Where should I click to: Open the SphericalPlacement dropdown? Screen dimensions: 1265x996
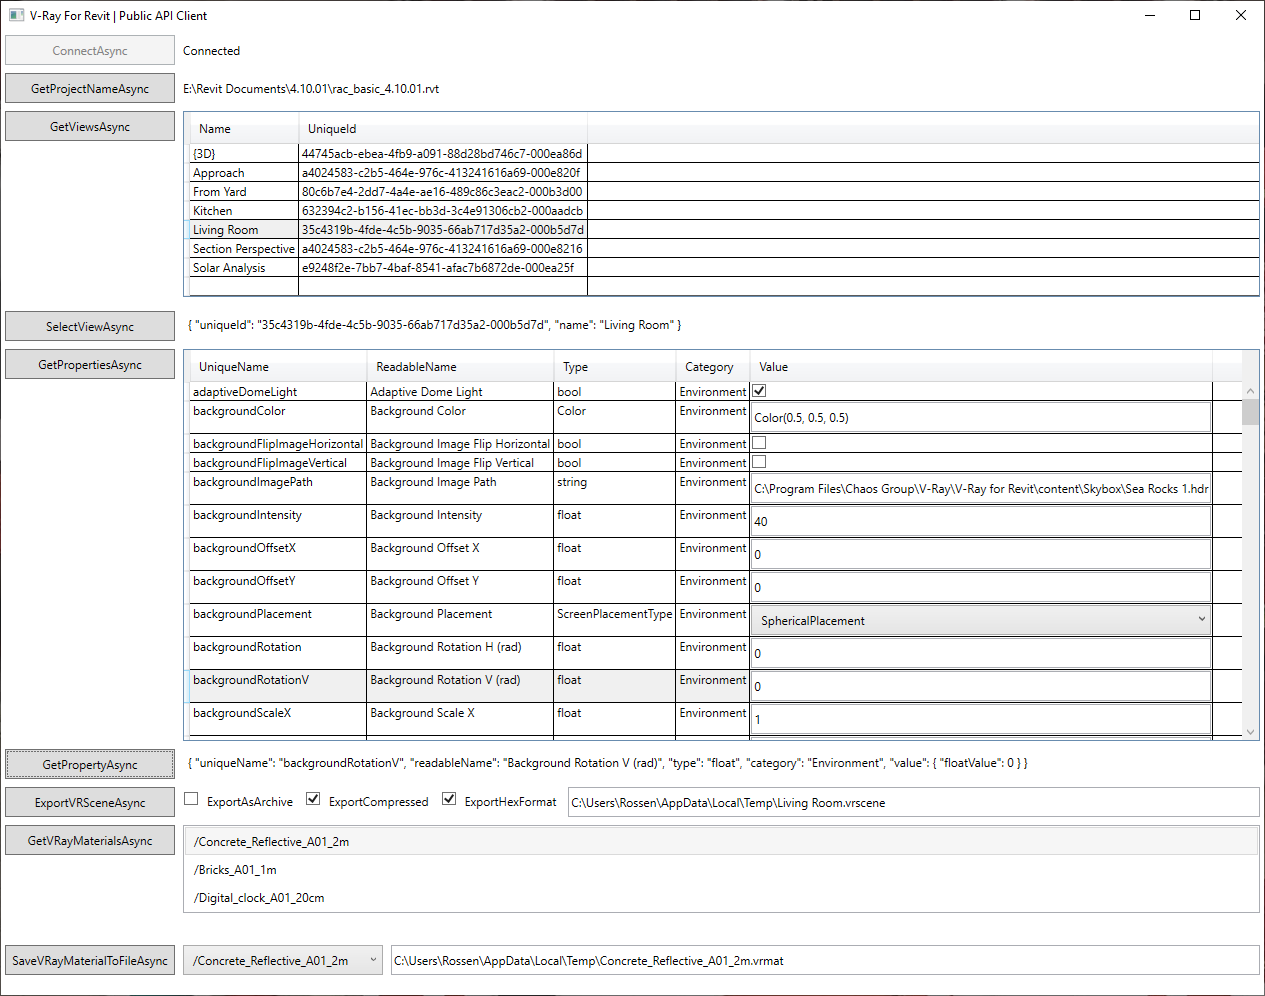(x=981, y=620)
